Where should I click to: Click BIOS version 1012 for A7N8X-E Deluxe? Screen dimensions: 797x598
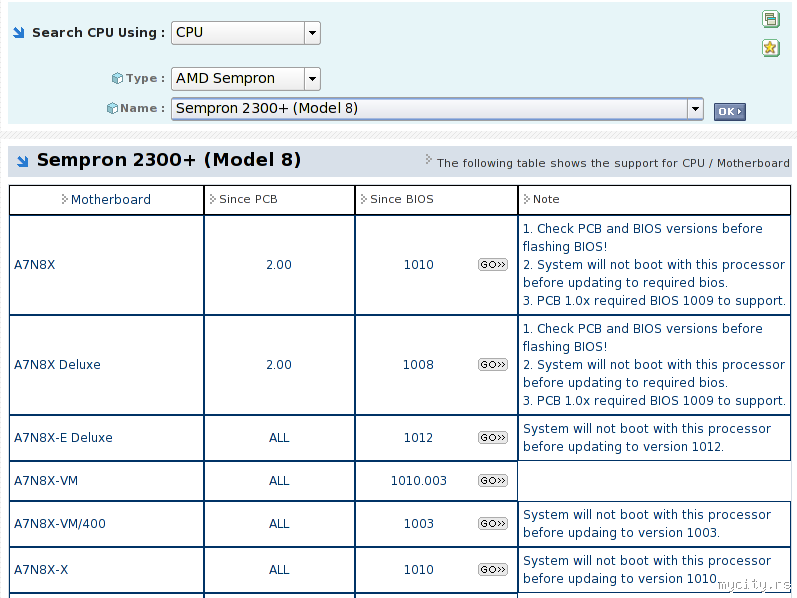click(418, 437)
